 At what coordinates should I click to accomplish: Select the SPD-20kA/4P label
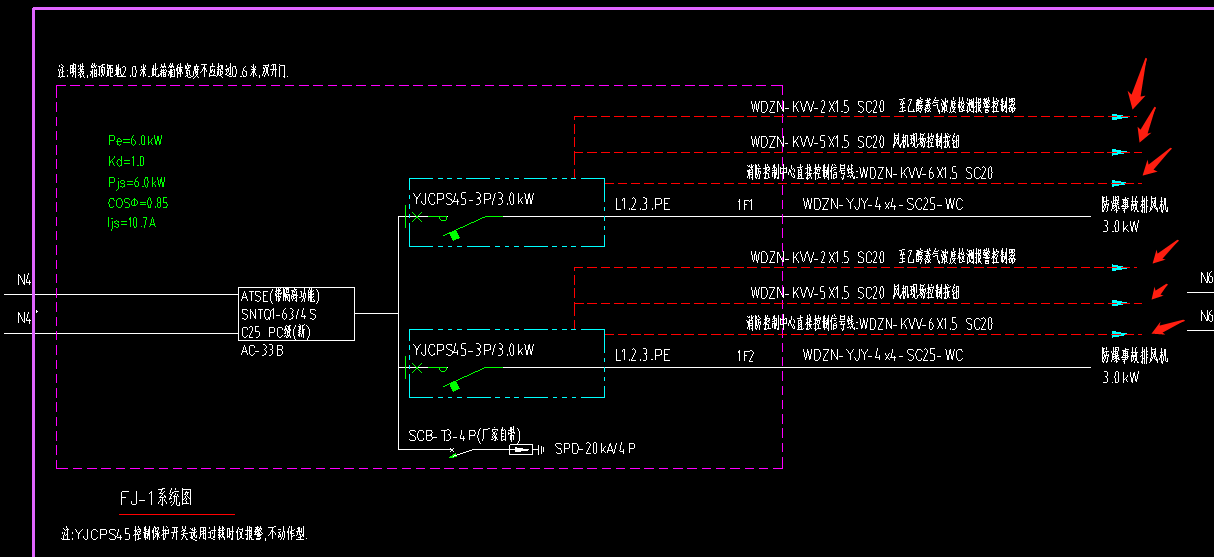pos(595,449)
